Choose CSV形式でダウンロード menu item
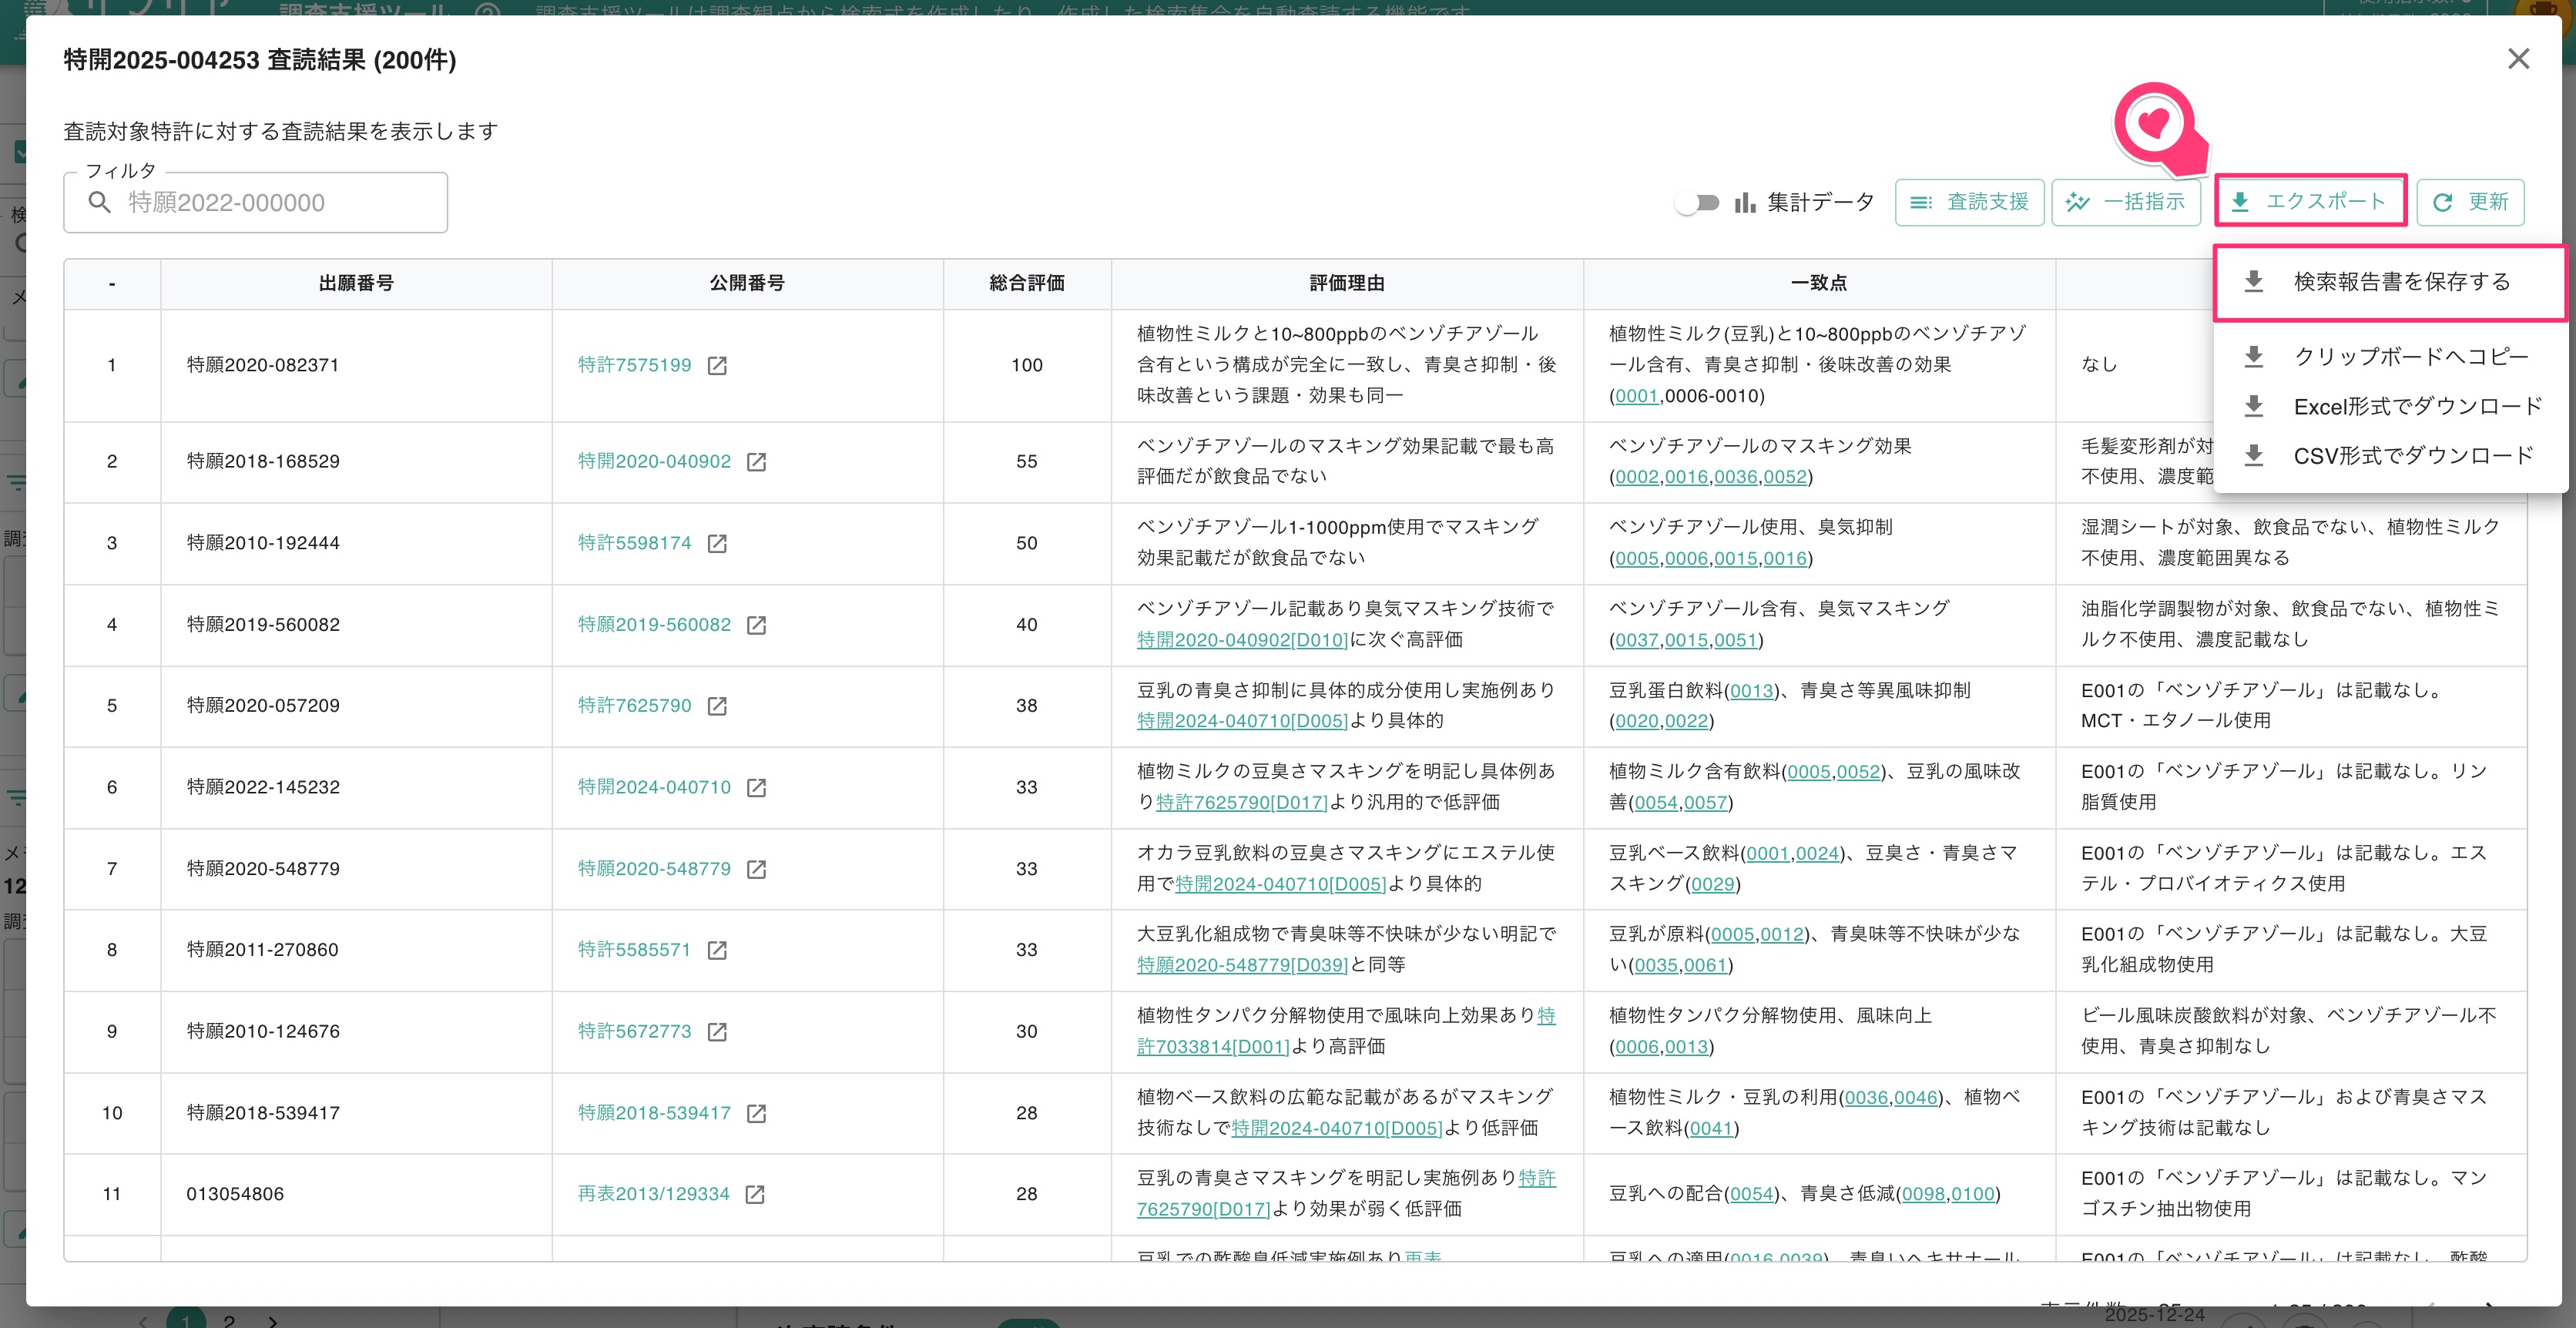The image size is (2576, 1328). pyautogui.click(x=2390, y=456)
